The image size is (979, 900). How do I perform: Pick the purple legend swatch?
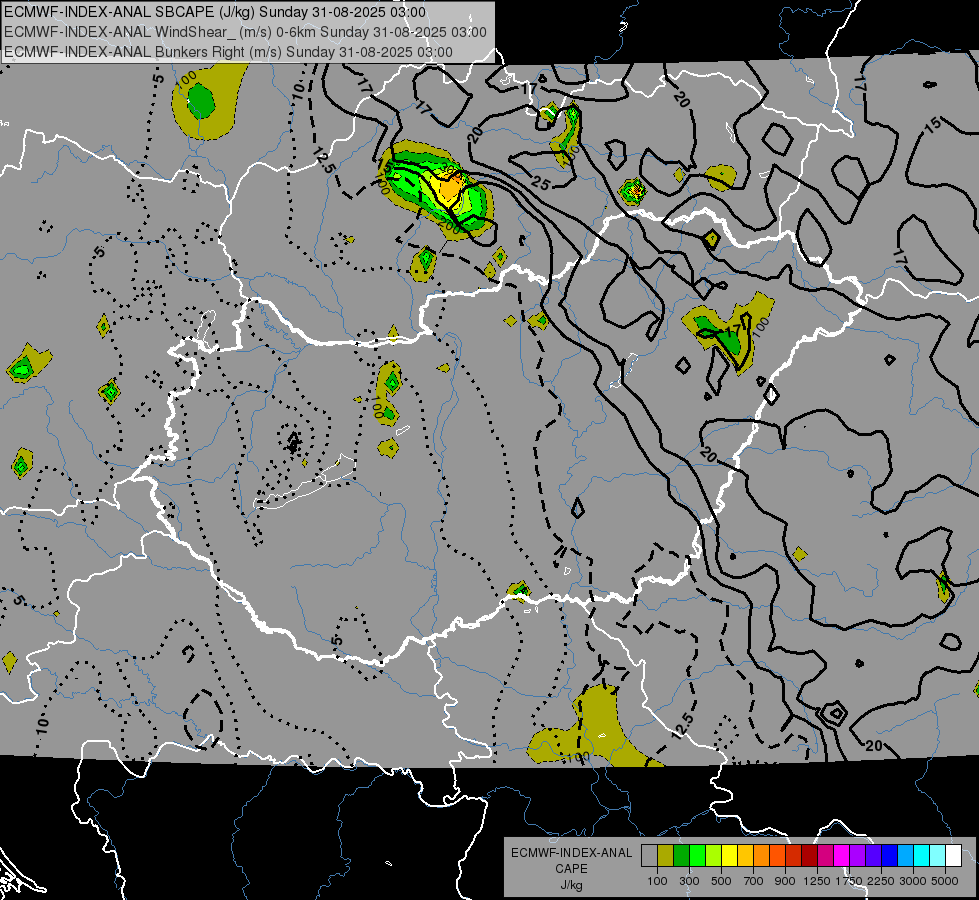click(x=857, y=855)
